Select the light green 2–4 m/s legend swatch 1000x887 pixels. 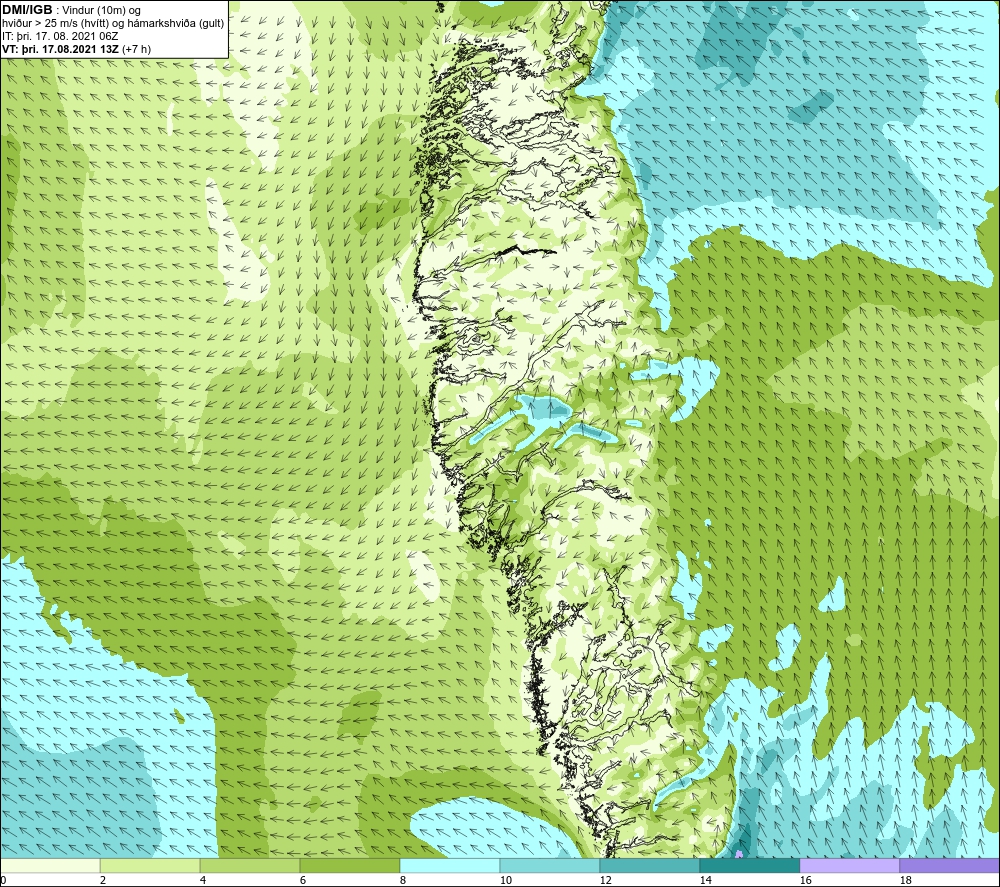(150, 865)
